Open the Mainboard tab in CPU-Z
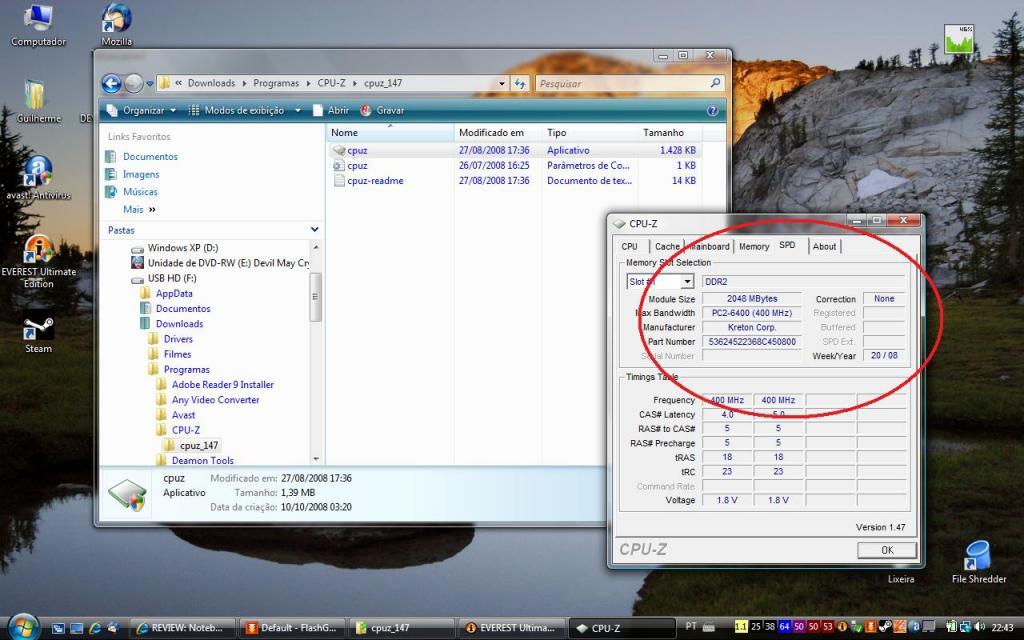The image size is (1024, 640). coord(709,246)
